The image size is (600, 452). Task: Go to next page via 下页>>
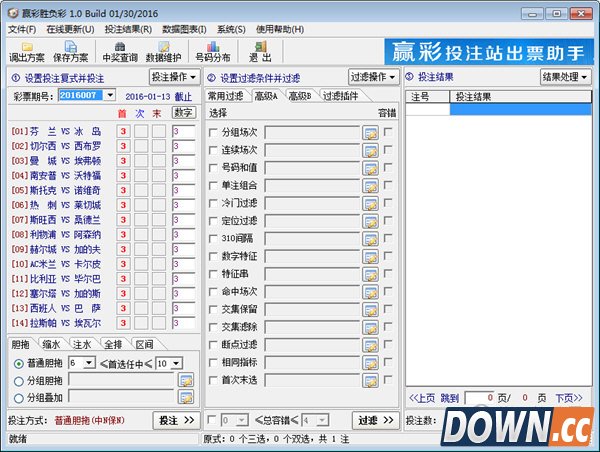[x=569, y=398]
